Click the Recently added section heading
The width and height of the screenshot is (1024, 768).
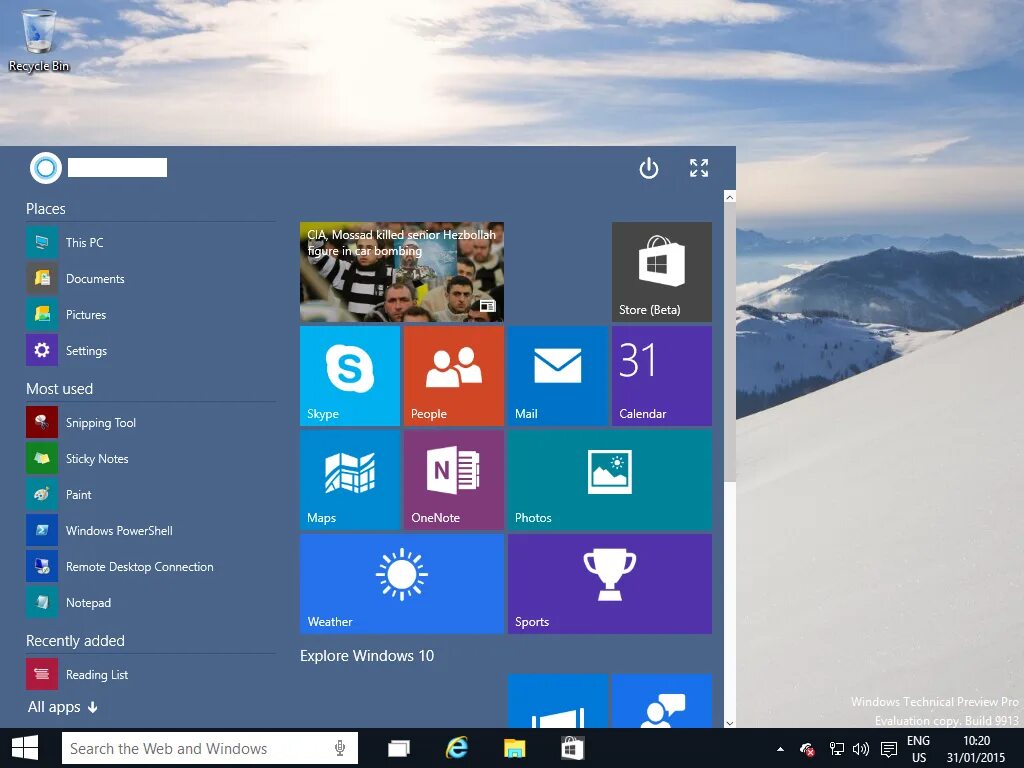(x=75, y=641)
